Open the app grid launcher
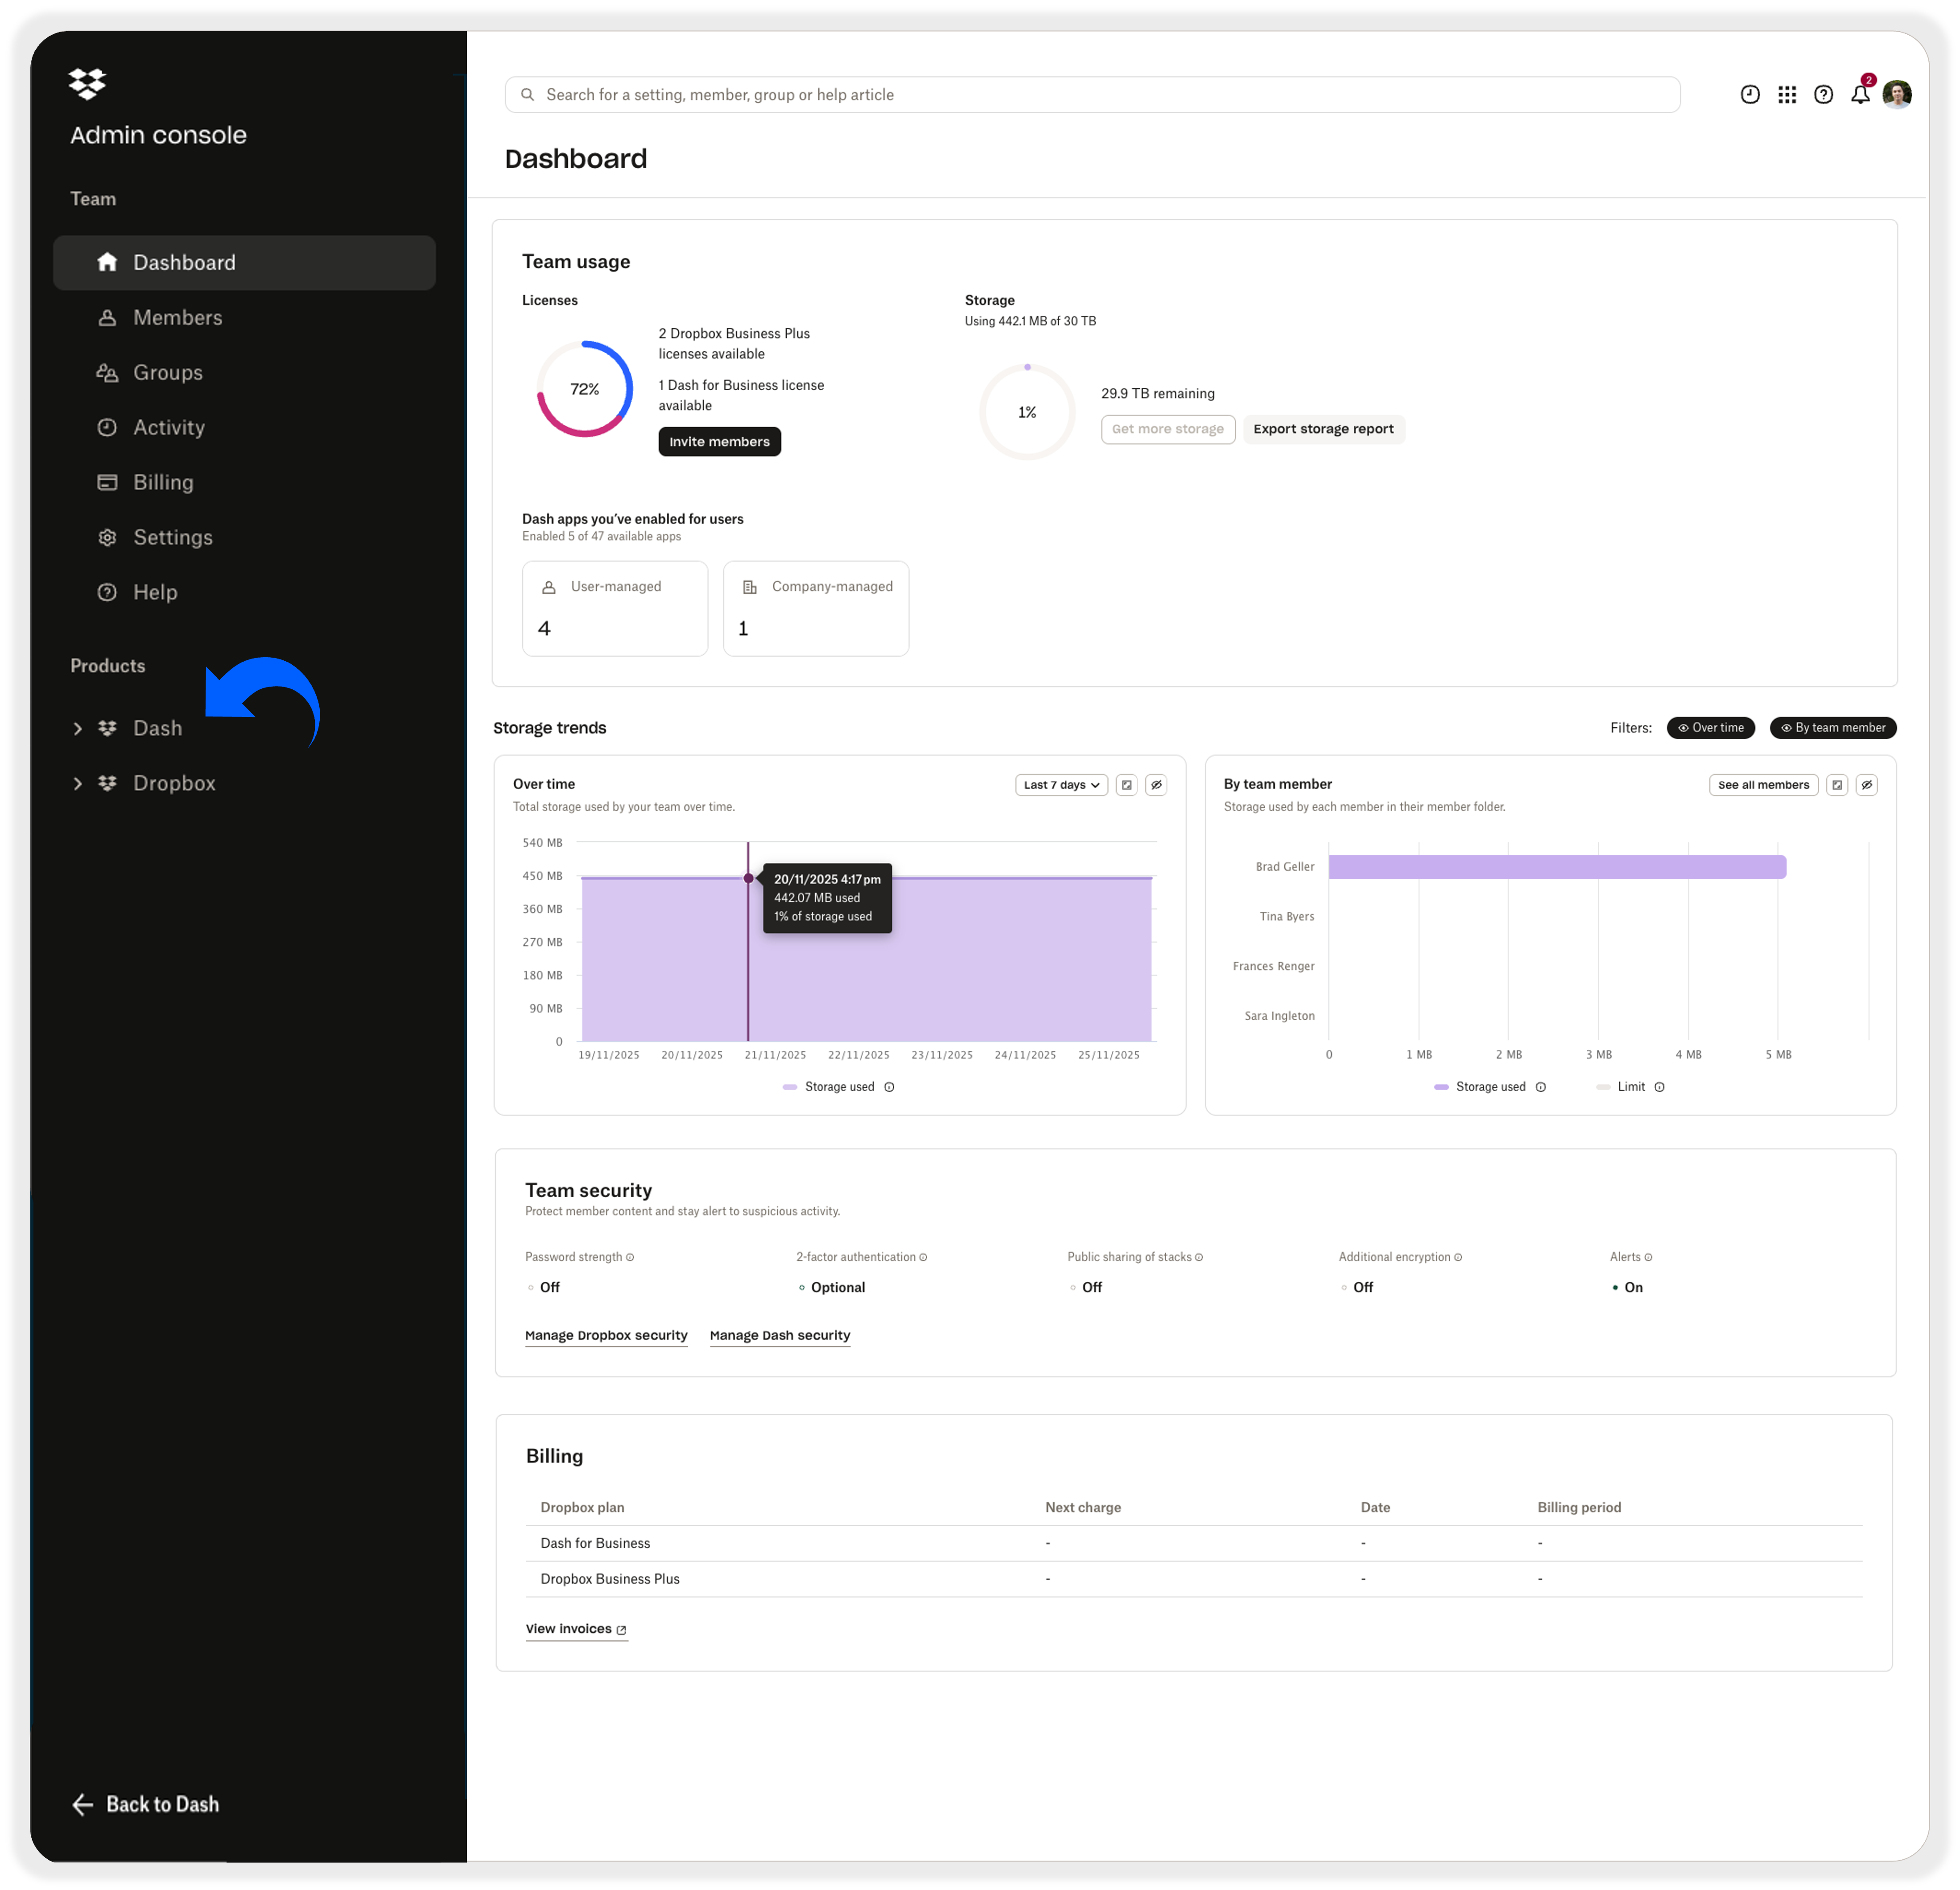The width and height of the screenshot is (1960, 1890). click(x=1788, y=94)
